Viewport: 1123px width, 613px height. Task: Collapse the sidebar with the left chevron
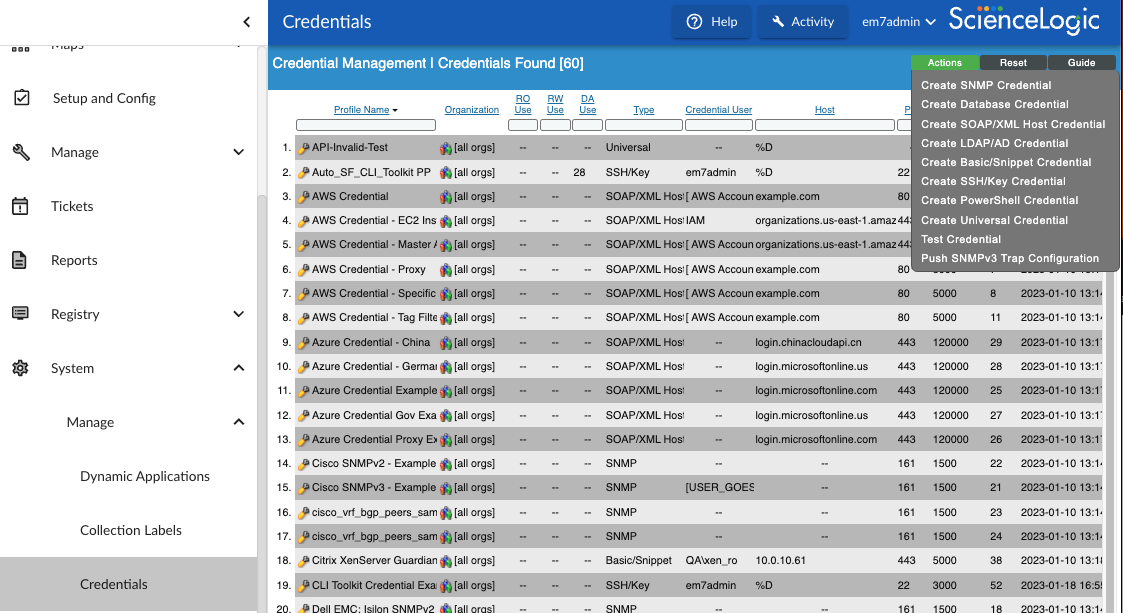click(247, 22)
